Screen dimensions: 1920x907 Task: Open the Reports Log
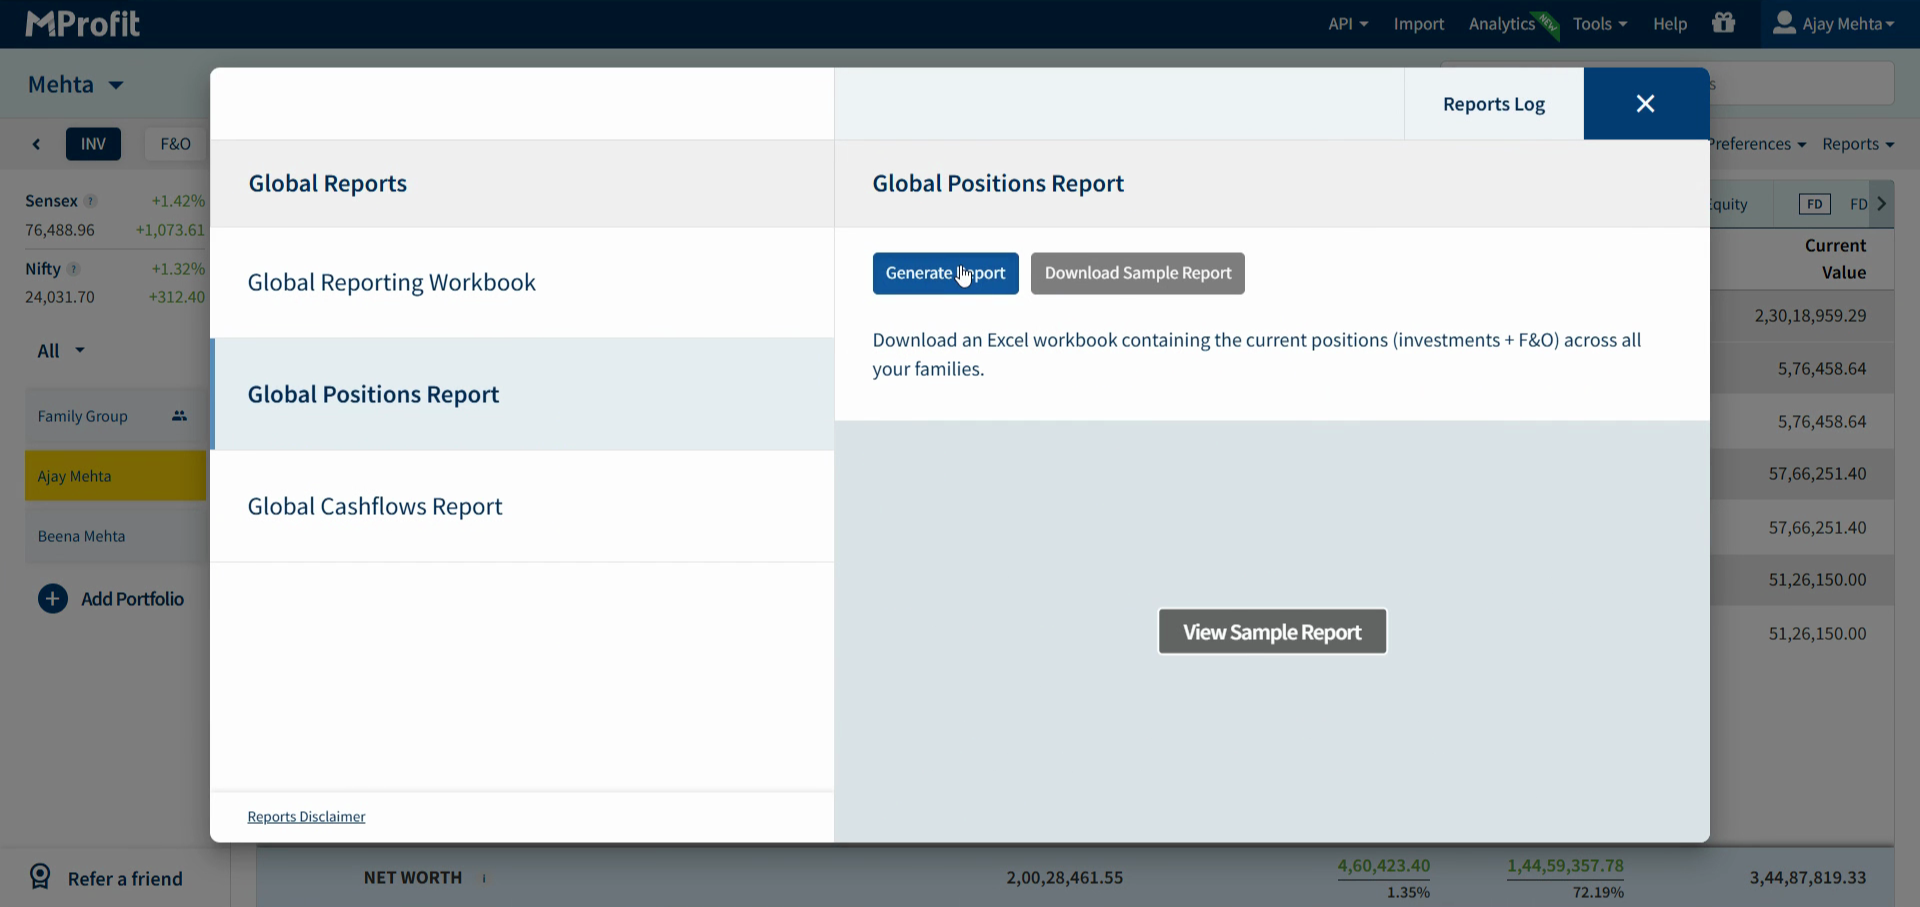point(1494,104)
